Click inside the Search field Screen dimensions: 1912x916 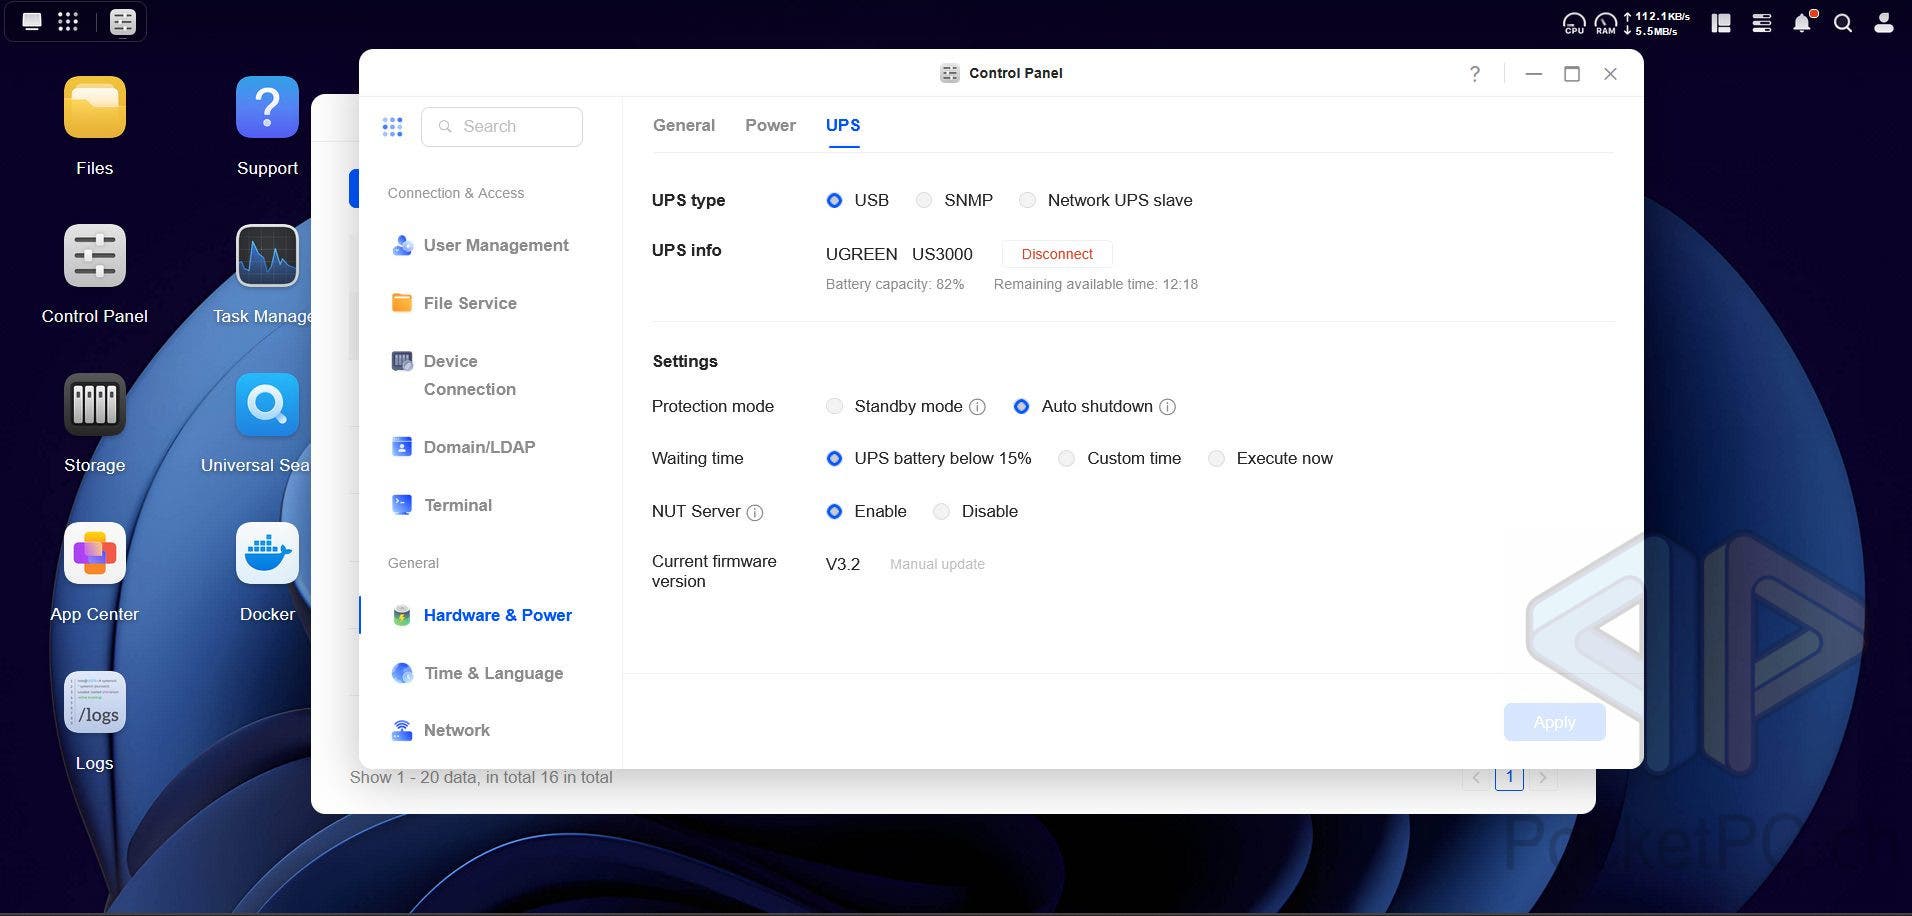click(510, 126)
